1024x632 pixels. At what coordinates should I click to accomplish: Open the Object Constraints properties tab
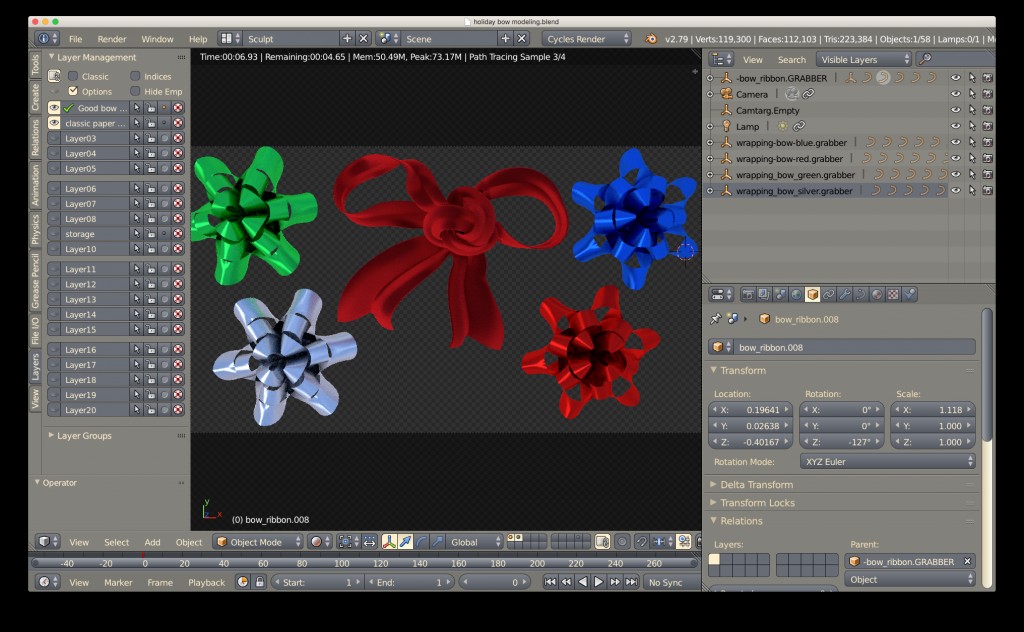coord(829,294)
